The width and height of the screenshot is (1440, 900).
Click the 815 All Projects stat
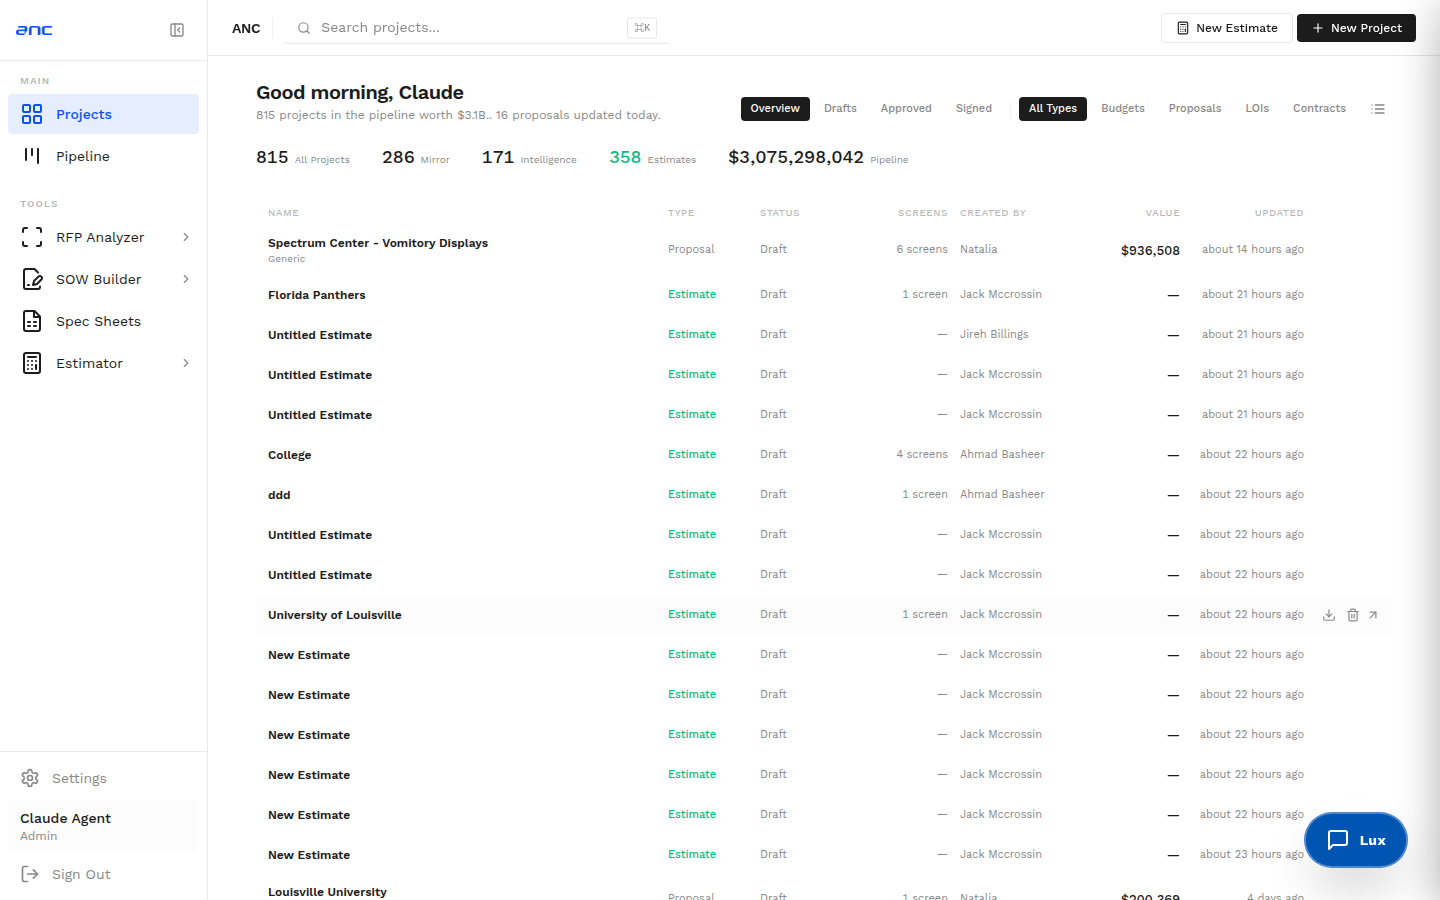[x=303, y=158]
